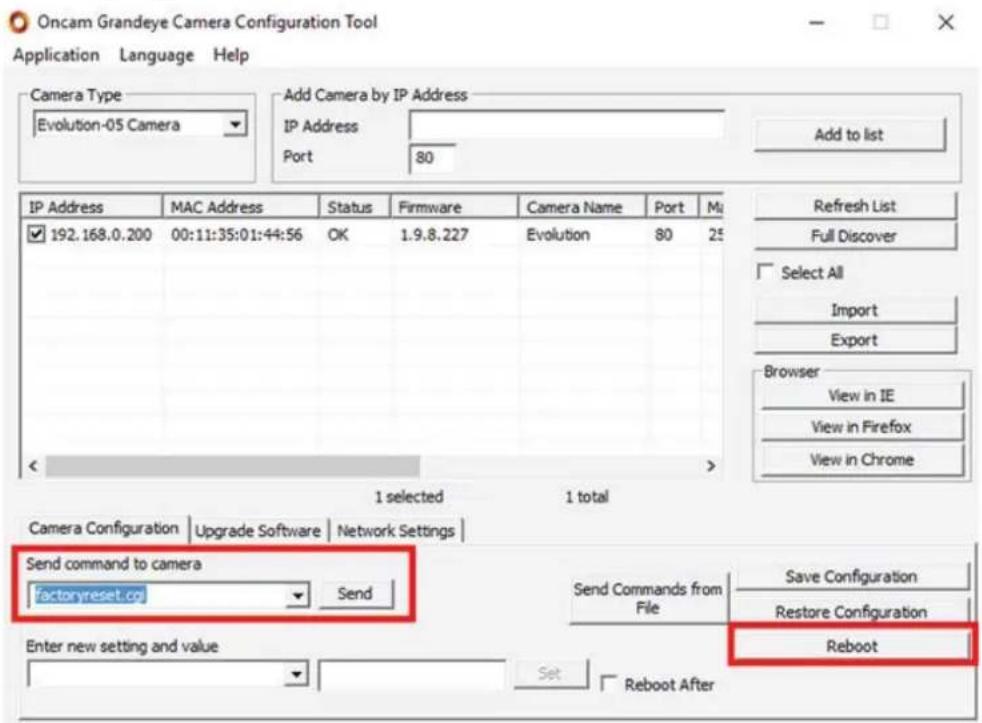Click the Full Discover button
Viewport: 982px width, 723px height.
point(855,236)
